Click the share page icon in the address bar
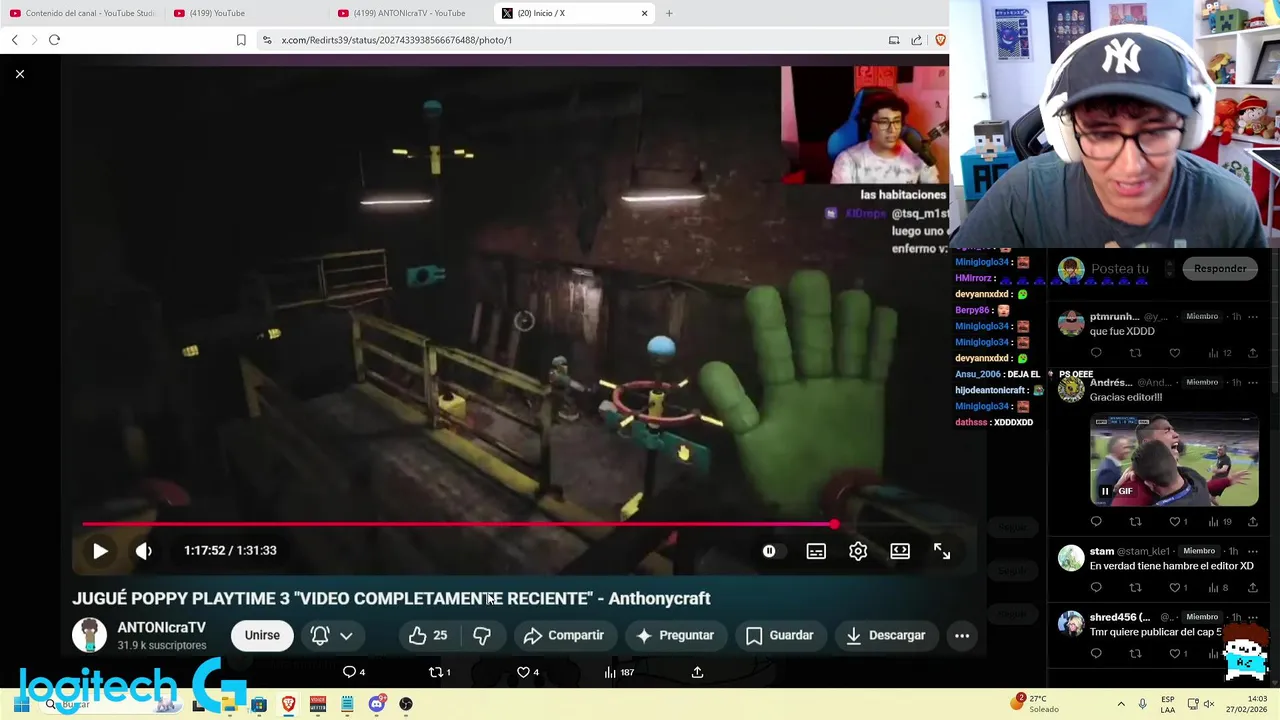Viewport: 1280px width, 720px height. pos(916,40)
